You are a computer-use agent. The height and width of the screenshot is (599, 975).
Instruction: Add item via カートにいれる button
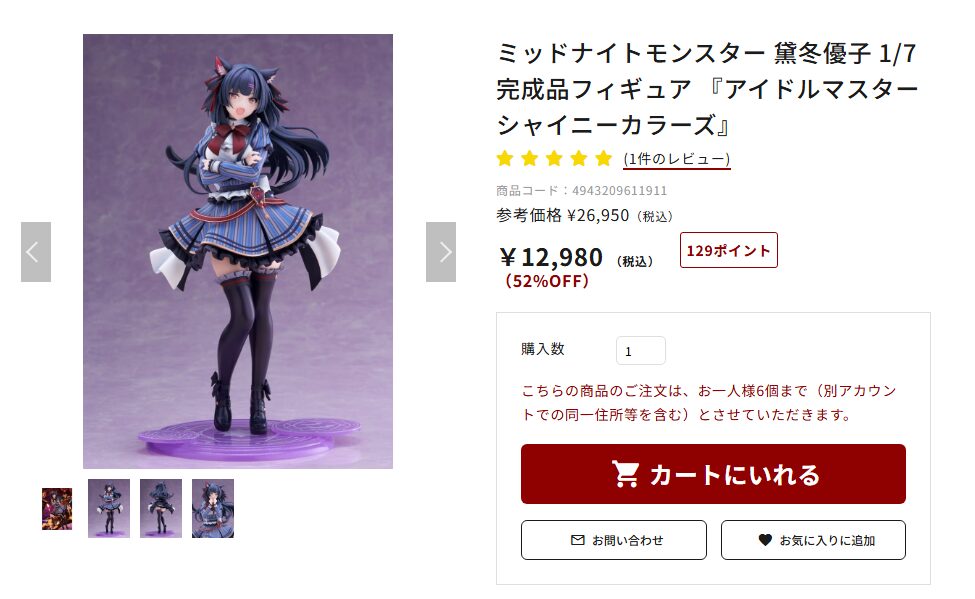point(713,474)
